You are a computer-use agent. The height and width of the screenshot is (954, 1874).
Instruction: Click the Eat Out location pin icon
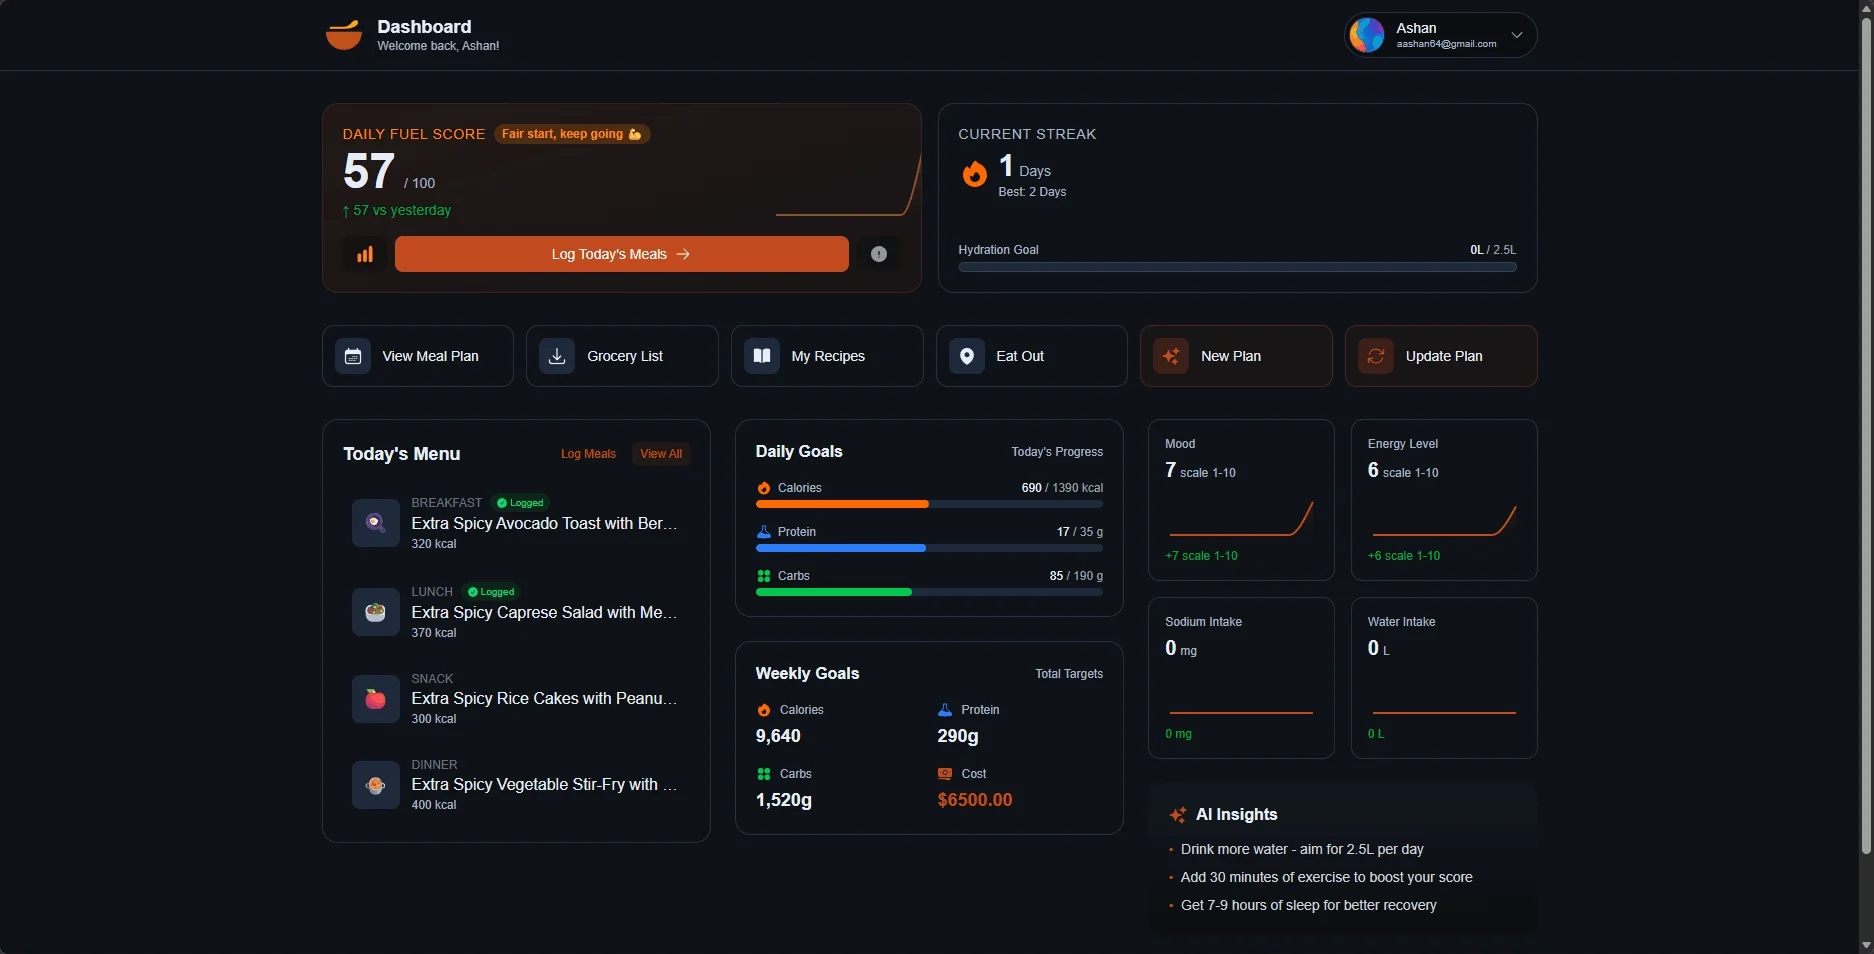(x=967, y=356)
